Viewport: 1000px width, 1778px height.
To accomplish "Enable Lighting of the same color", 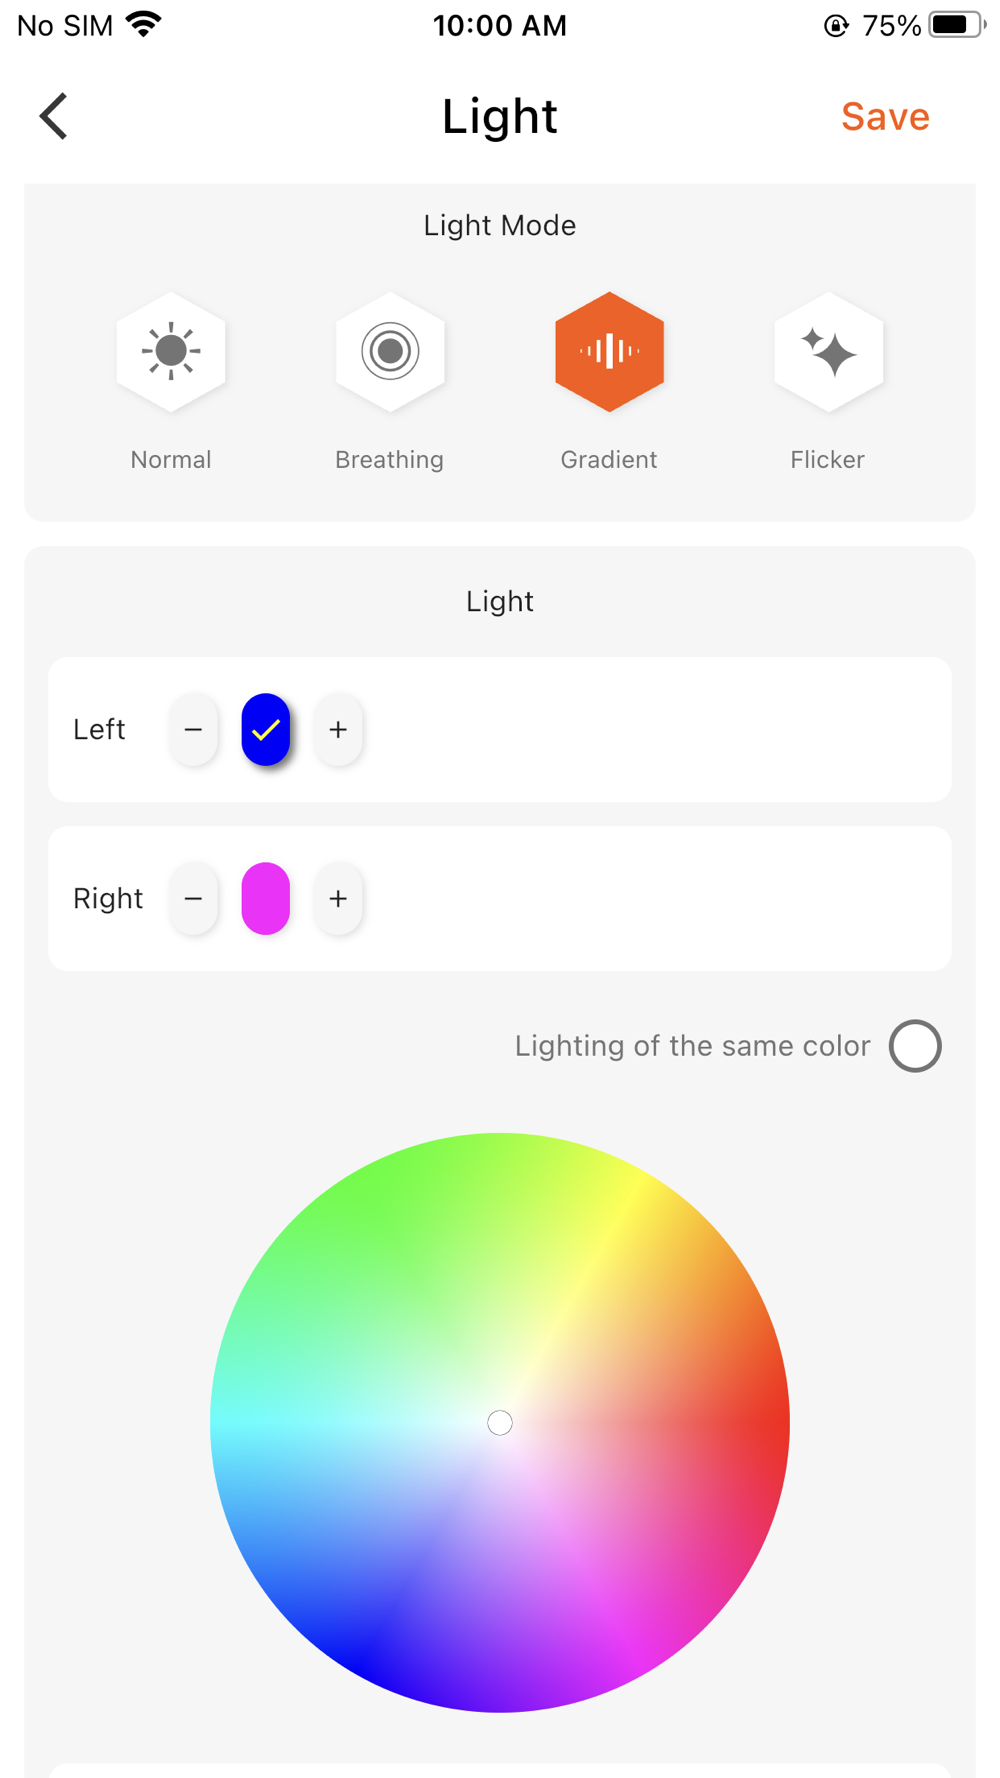I will coord(915,1046).
